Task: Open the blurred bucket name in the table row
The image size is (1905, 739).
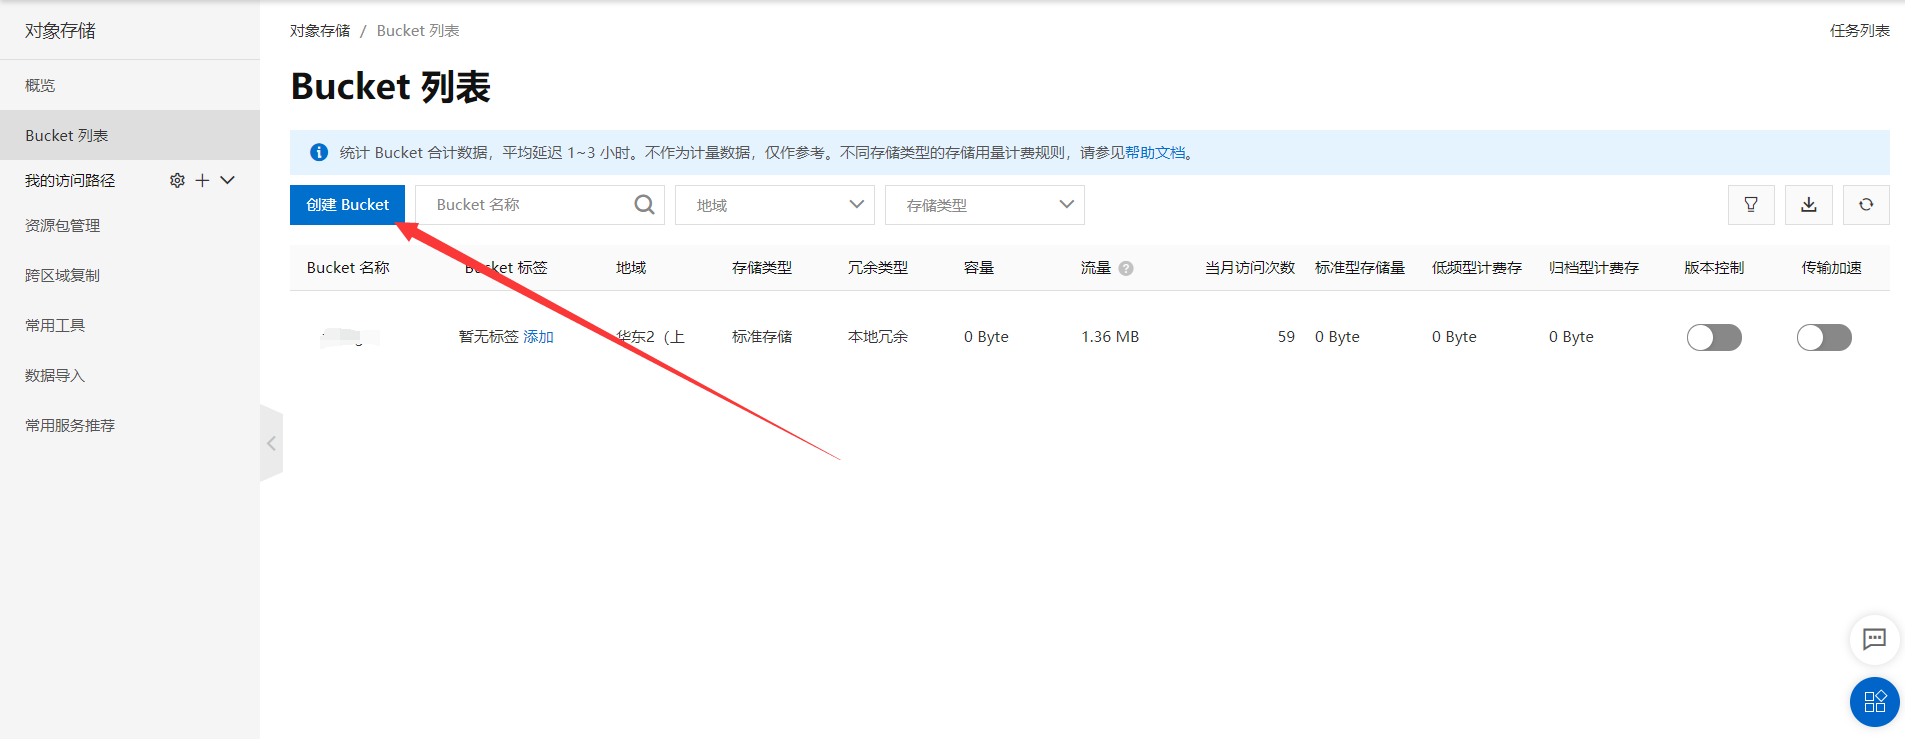Action: [349, 337]
